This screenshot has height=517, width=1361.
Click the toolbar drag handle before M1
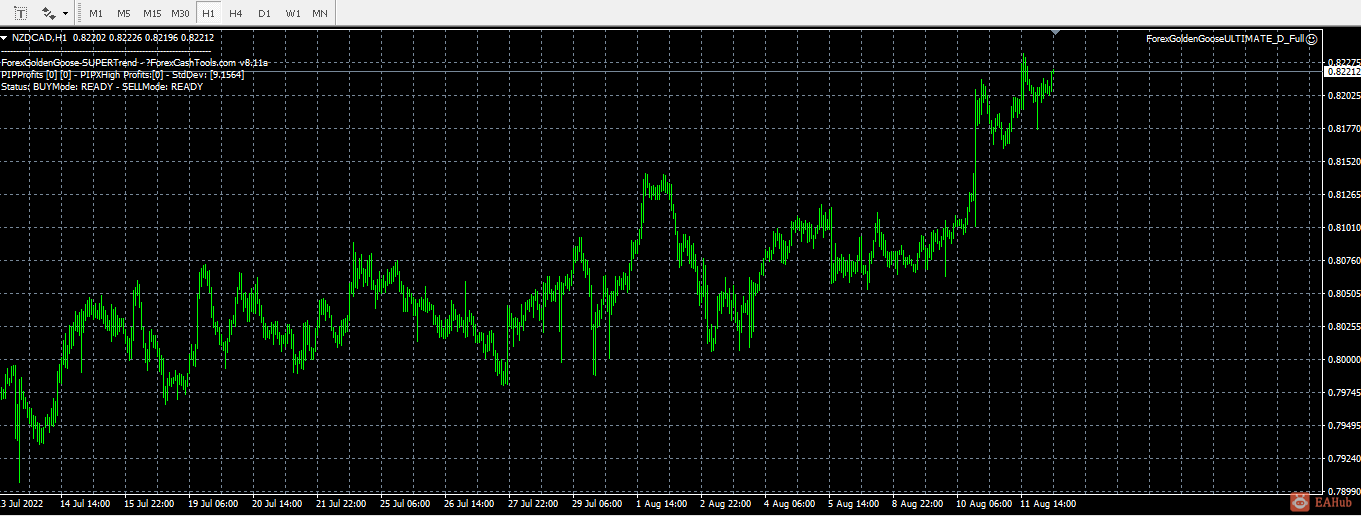pyautogui.click(x=78, y=13)
